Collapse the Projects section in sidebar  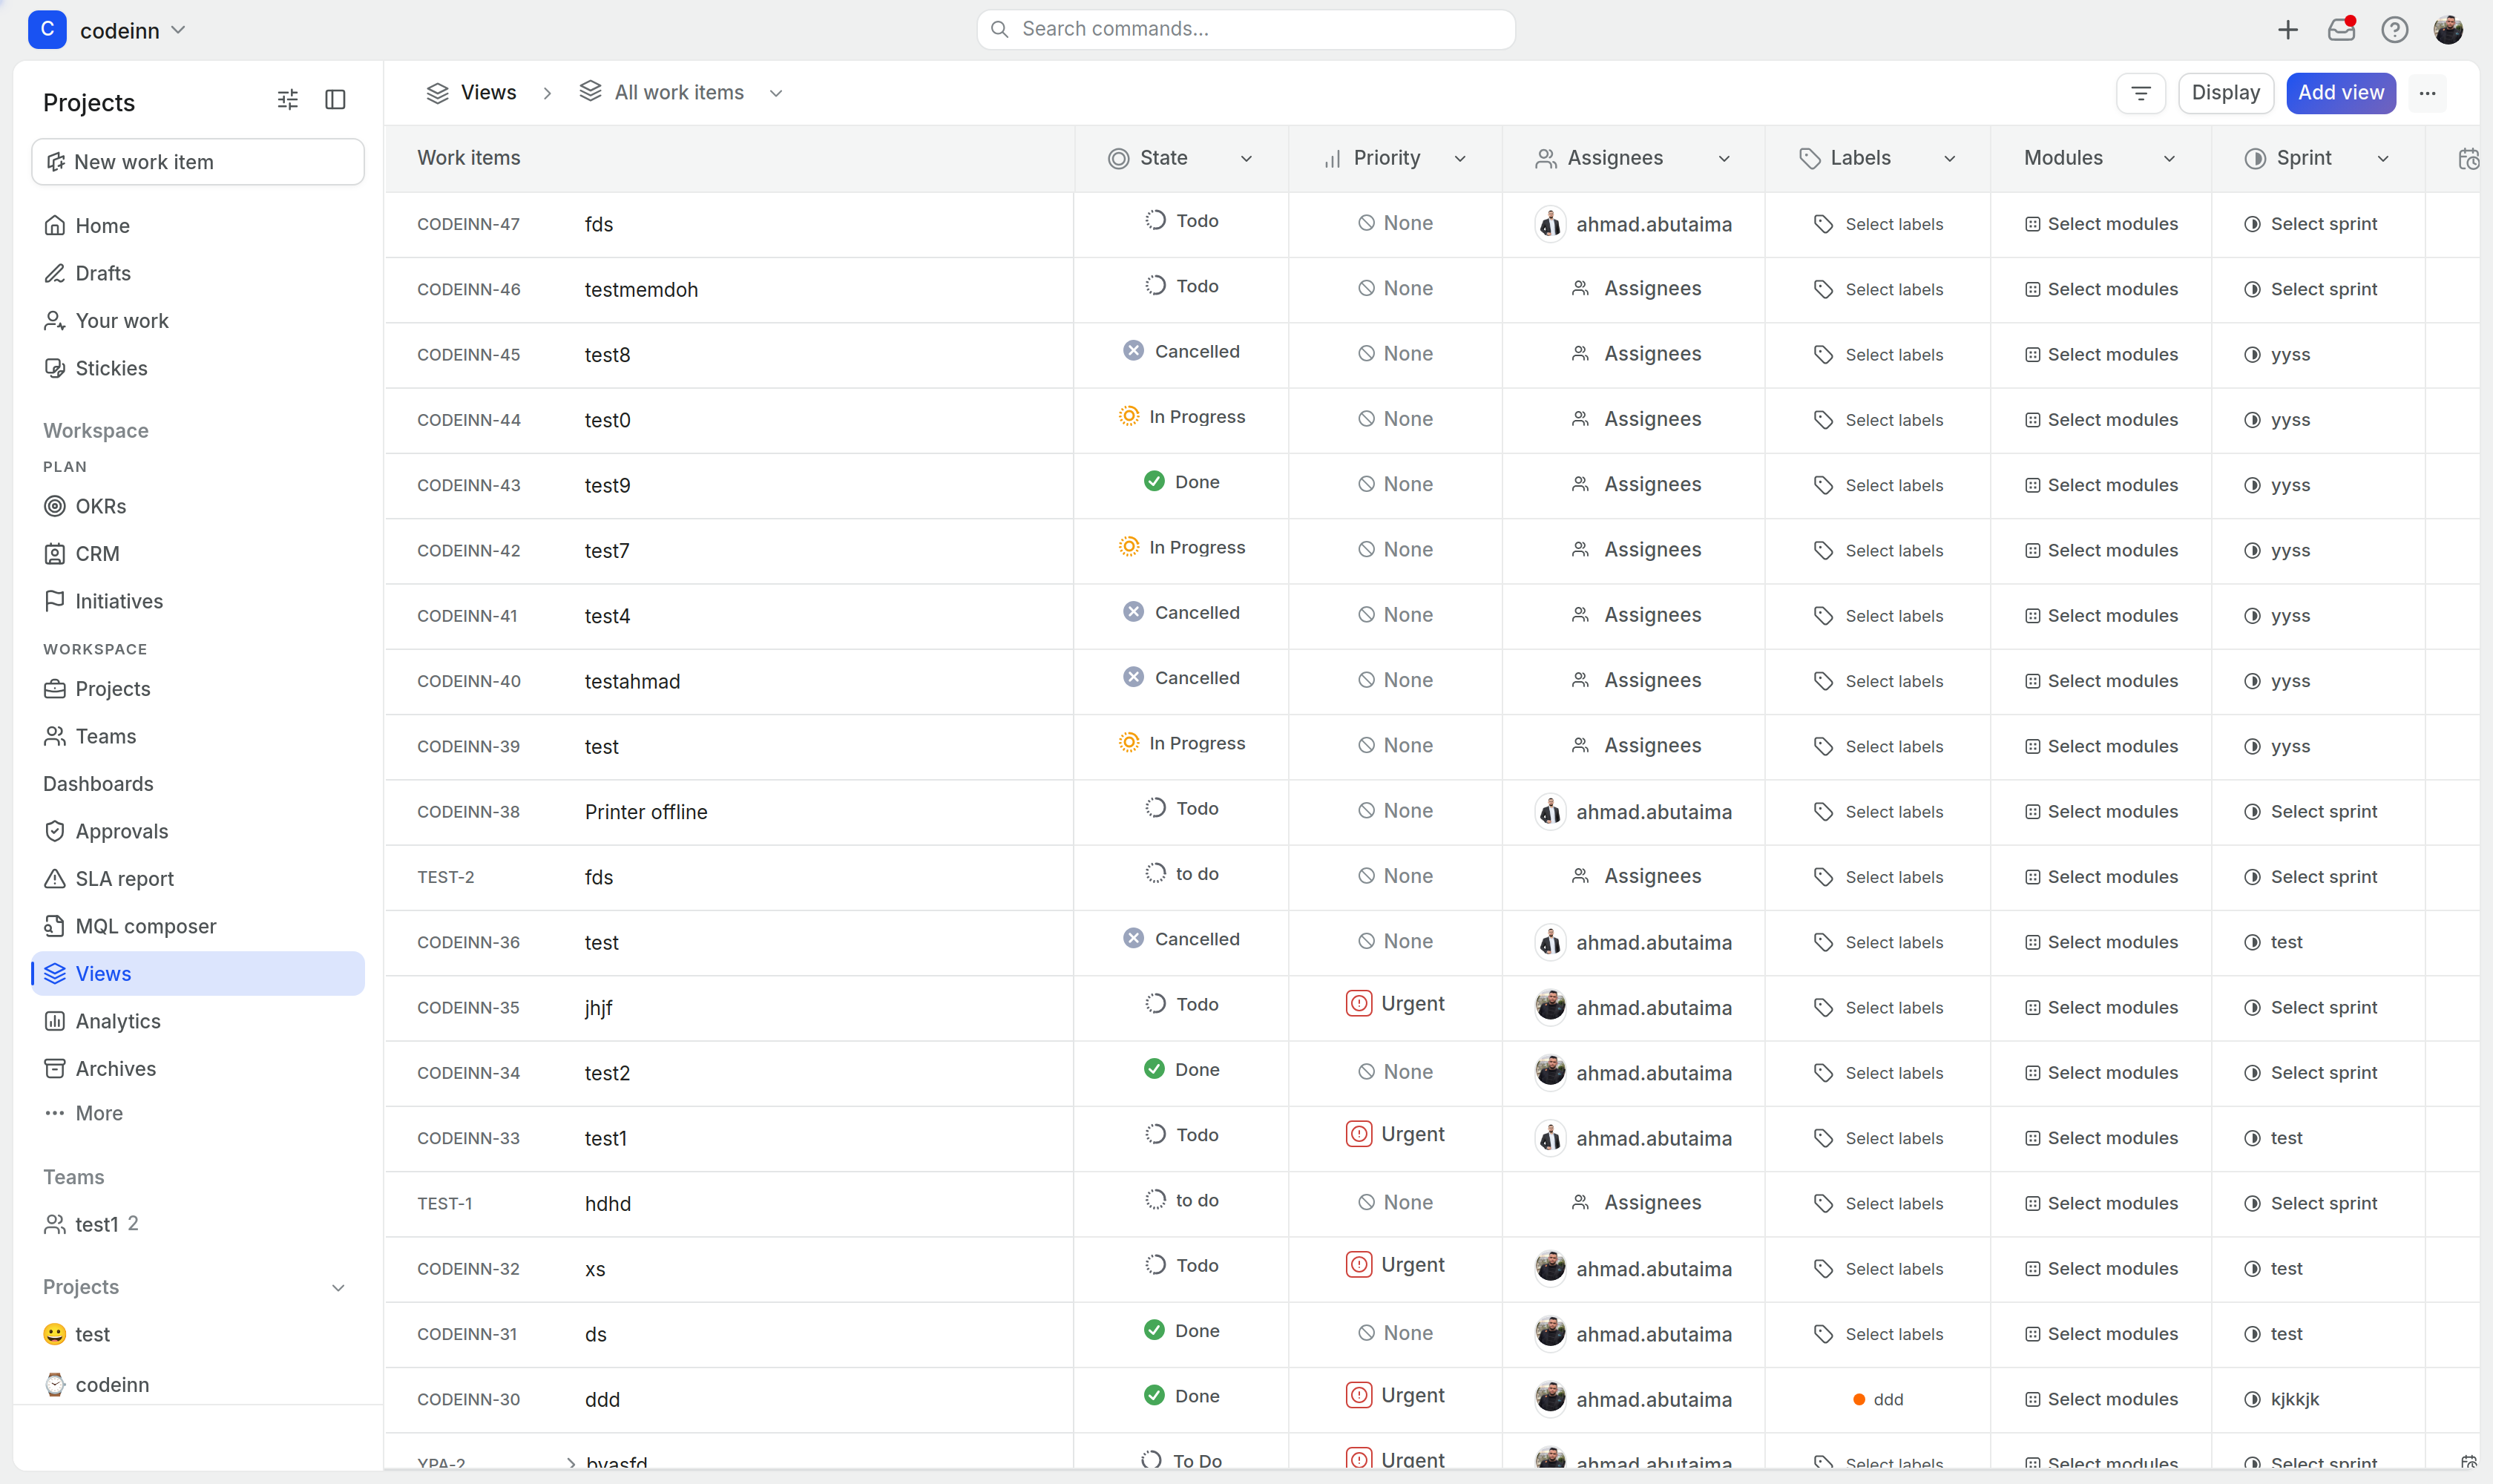(338, 1287)
